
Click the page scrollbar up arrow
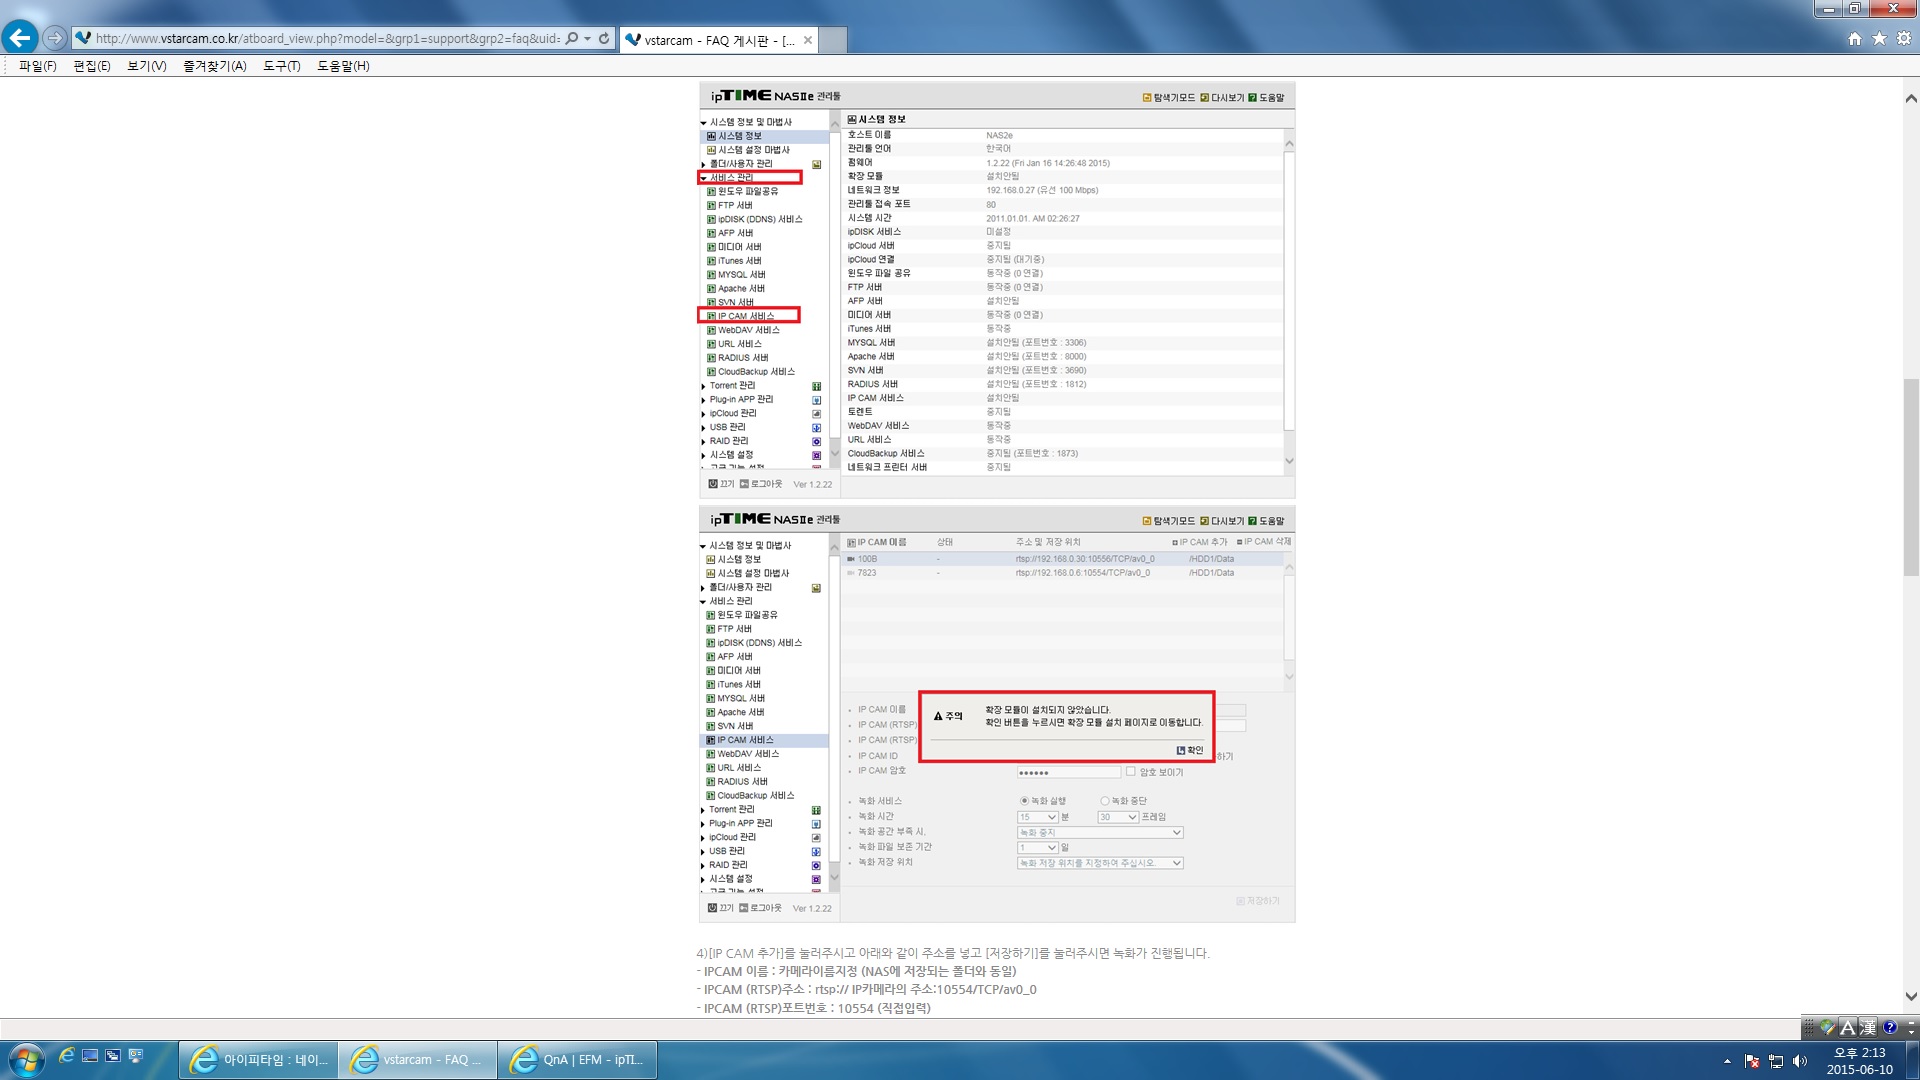(1911, 98)
